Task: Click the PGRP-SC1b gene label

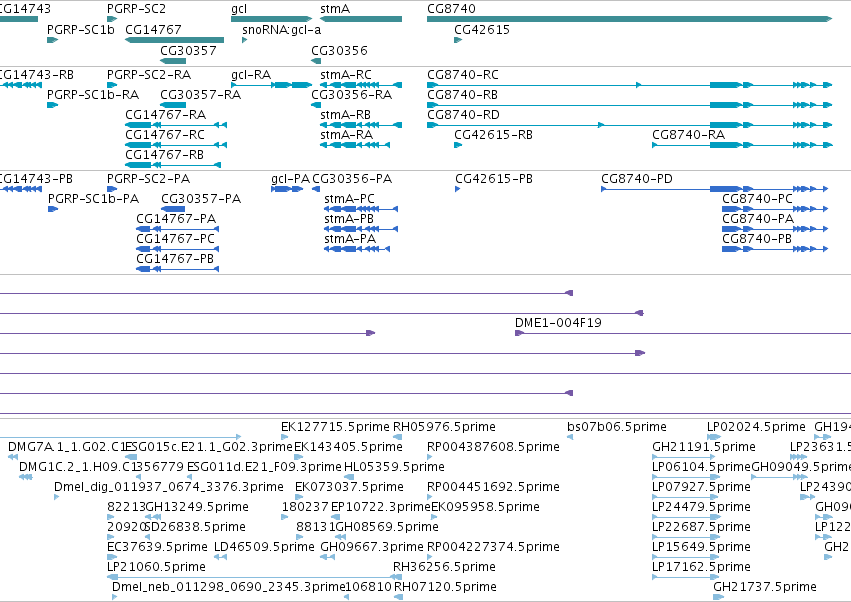Action: [81, 30]
